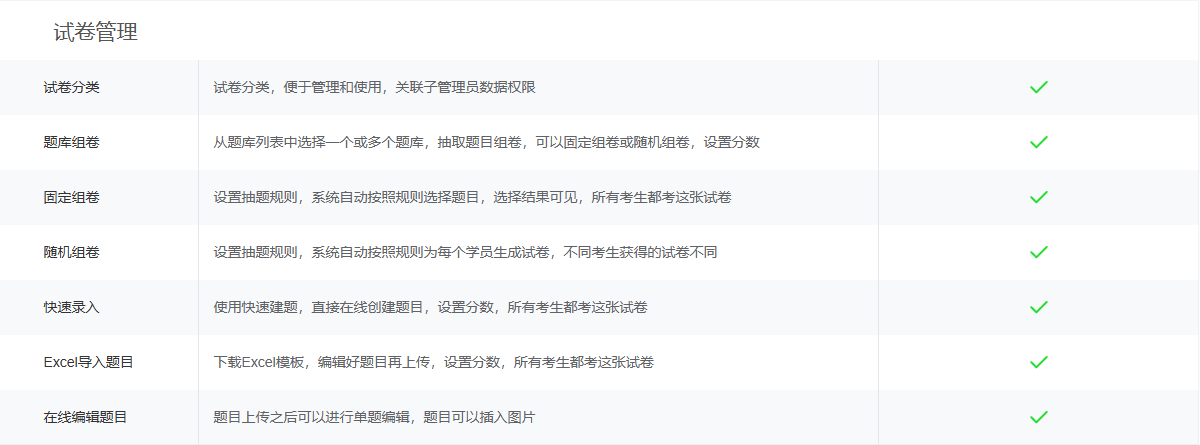Click the description about 关联子管理员数据权限
The width and height of the screenshot is (1200, 445).
coord(374,87)
